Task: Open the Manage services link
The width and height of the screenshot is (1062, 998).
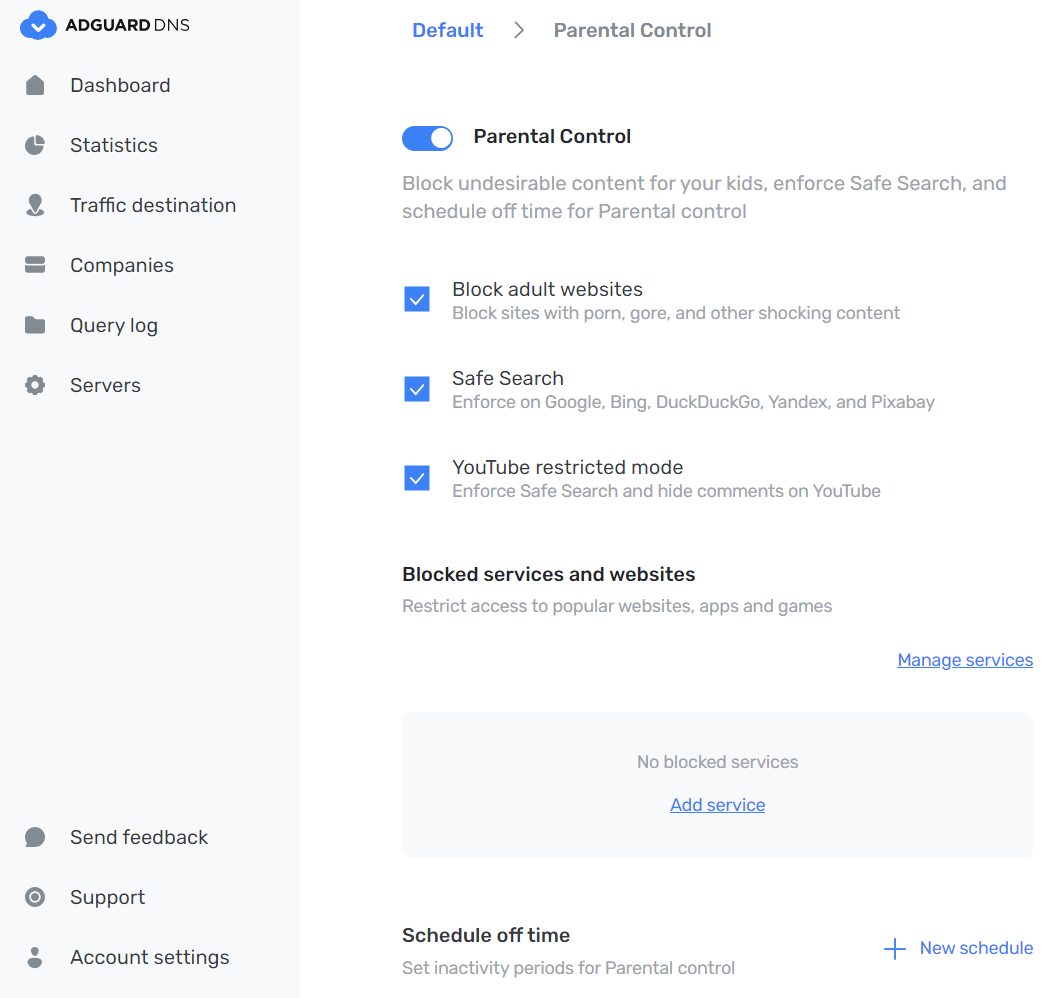Action: (x=964, y=660)
